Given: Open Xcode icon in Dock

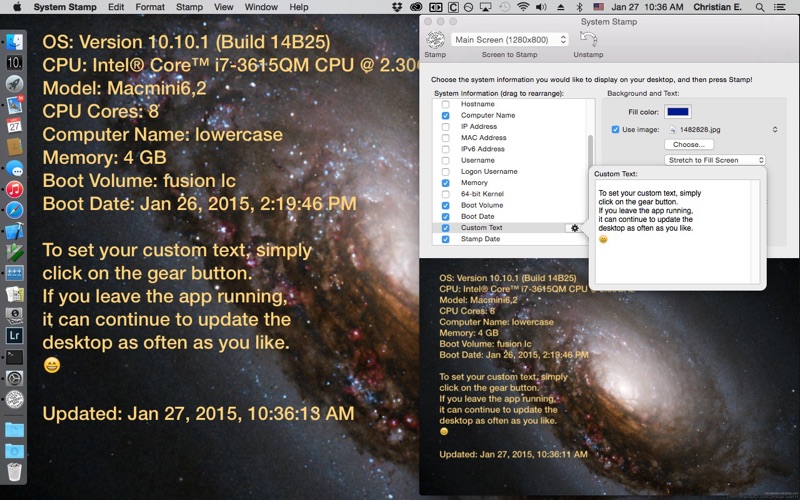Looking at the screenshot, I should [14, 231].
